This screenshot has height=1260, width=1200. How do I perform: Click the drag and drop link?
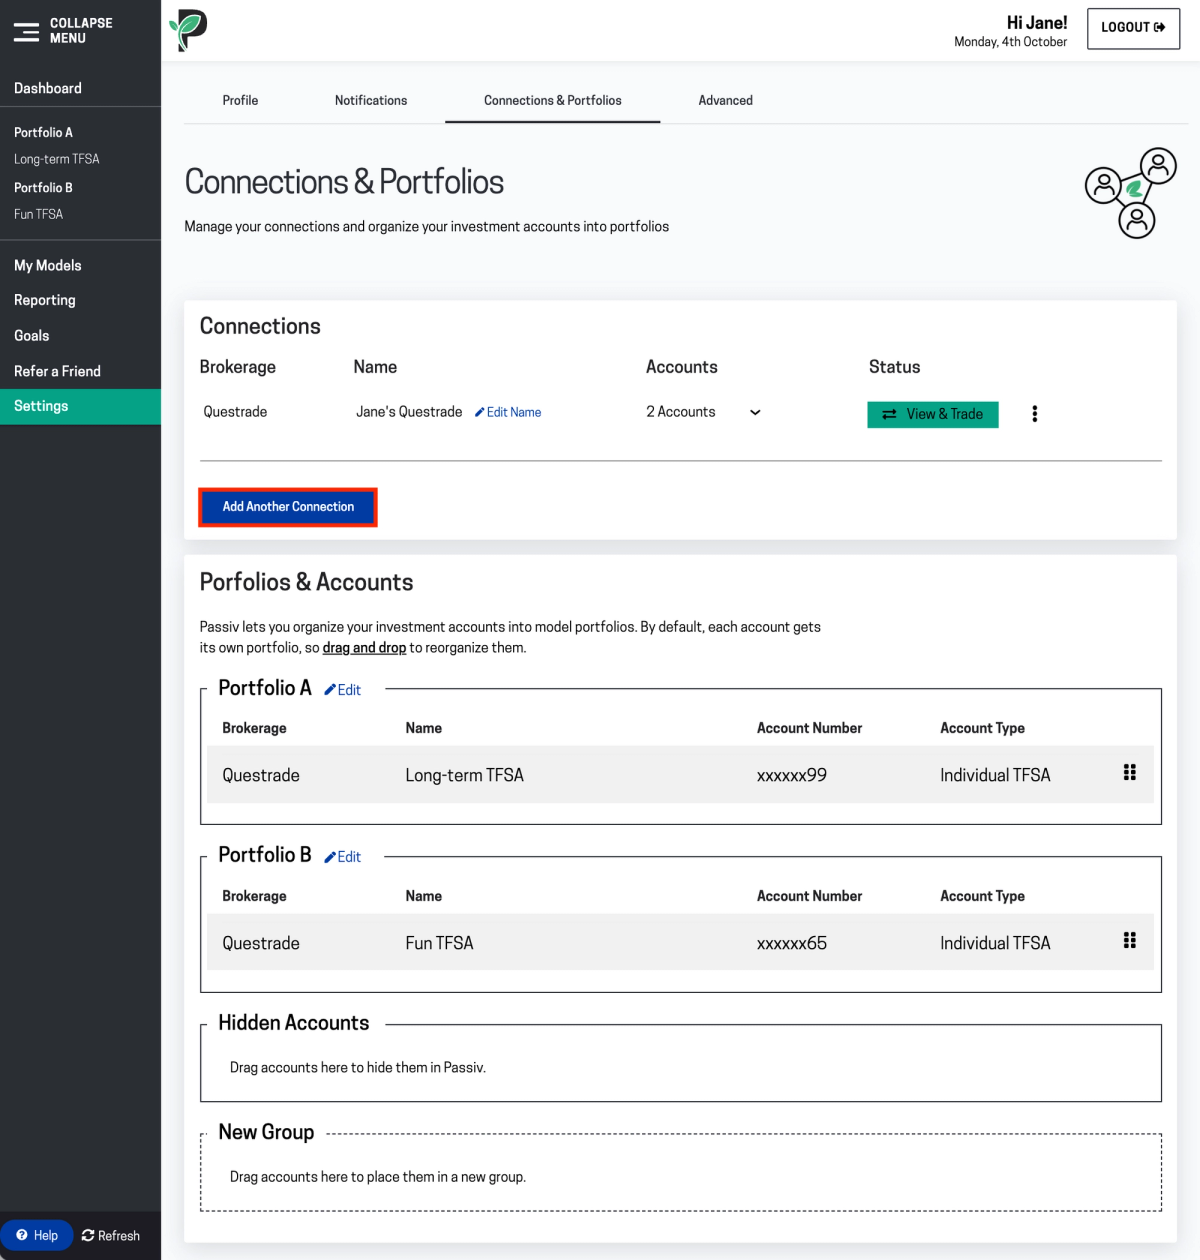pyautogui.click(x=364, y=648)
